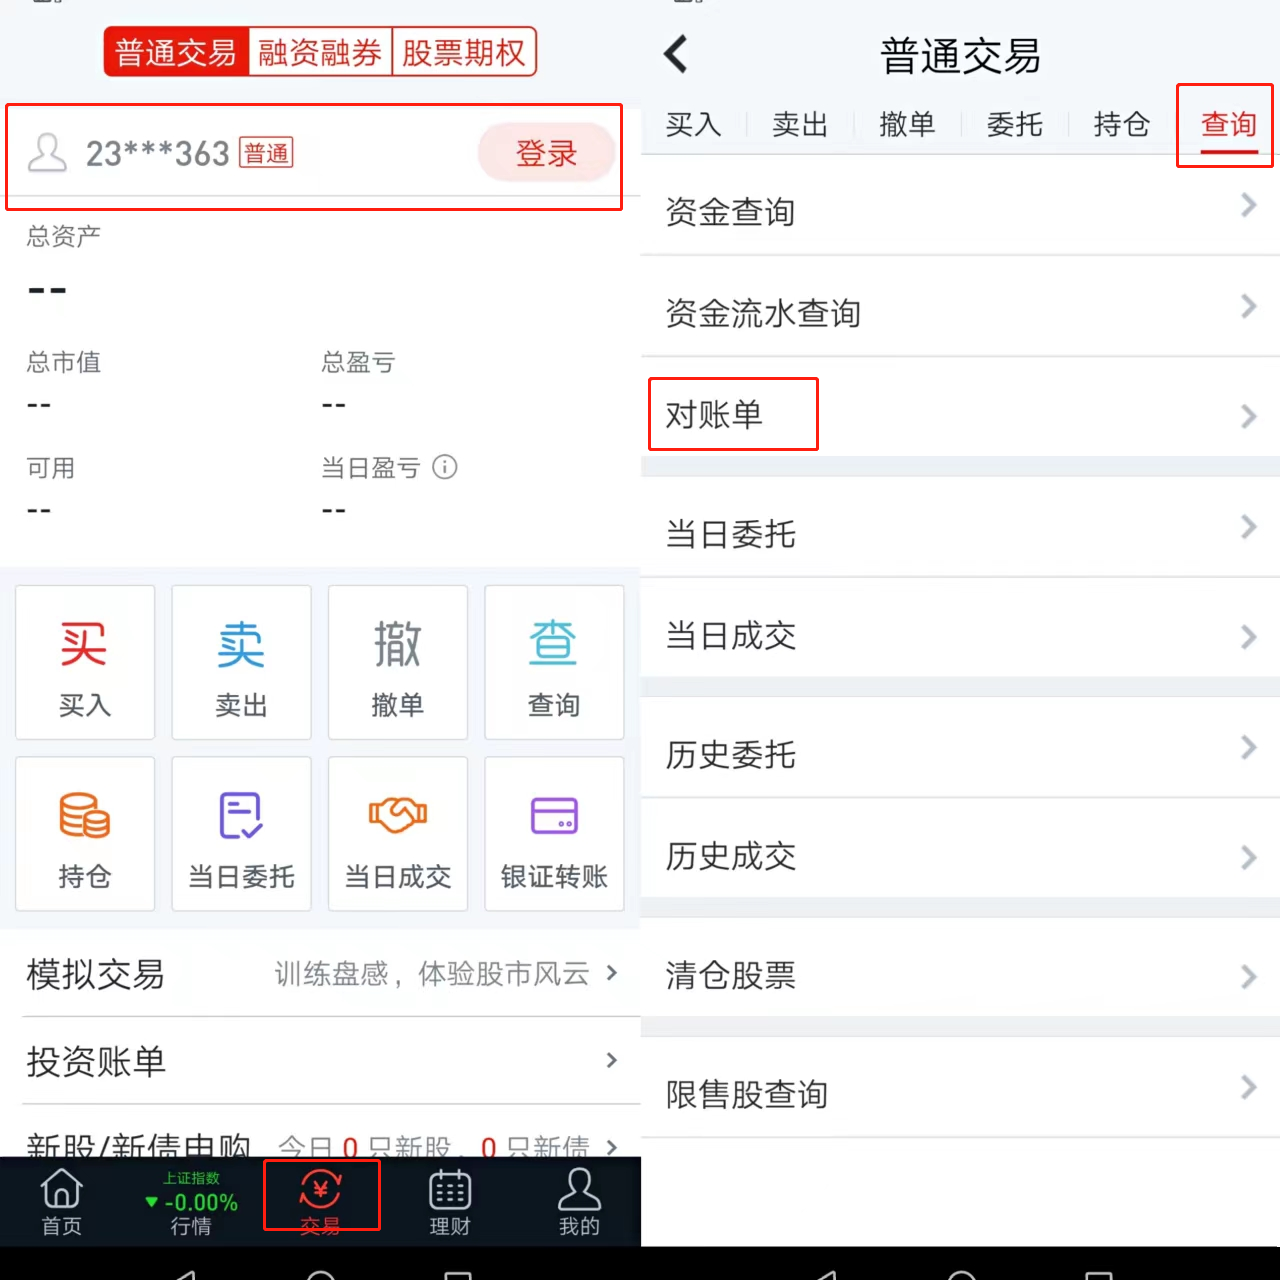Open the 查询 query tile
The height and width of the screenshot is (1280, 1280).
click(554, 662)
